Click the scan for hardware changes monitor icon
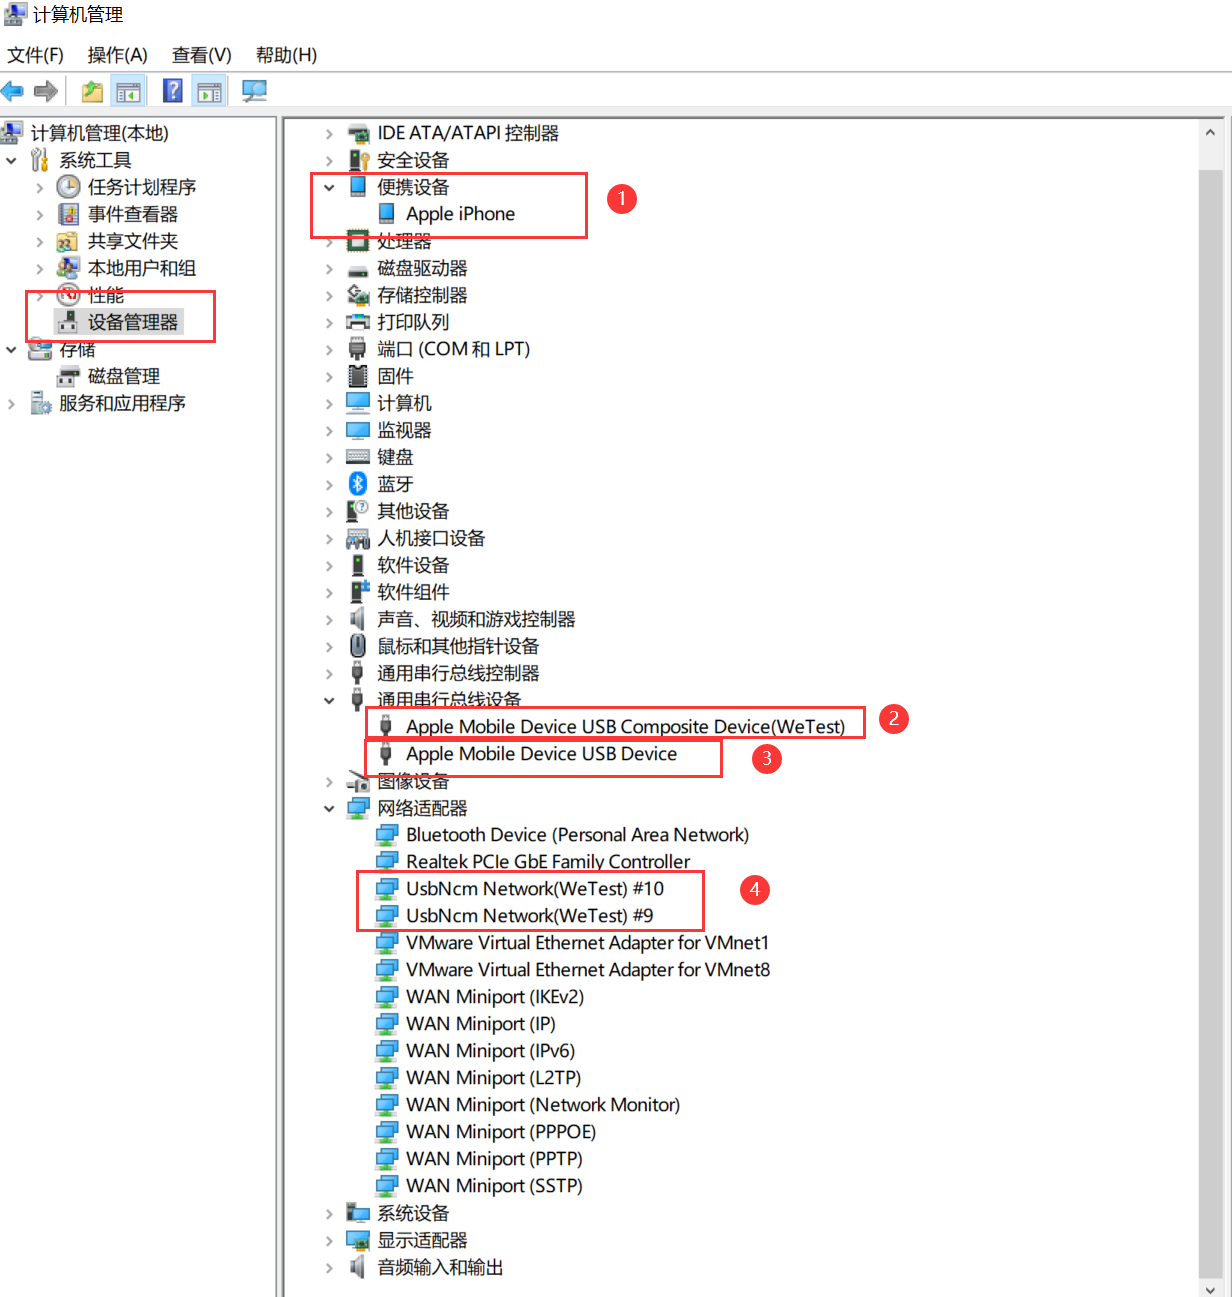Image resolution: width=1232 pixels, height=1297 pixels. pos(254,92)
